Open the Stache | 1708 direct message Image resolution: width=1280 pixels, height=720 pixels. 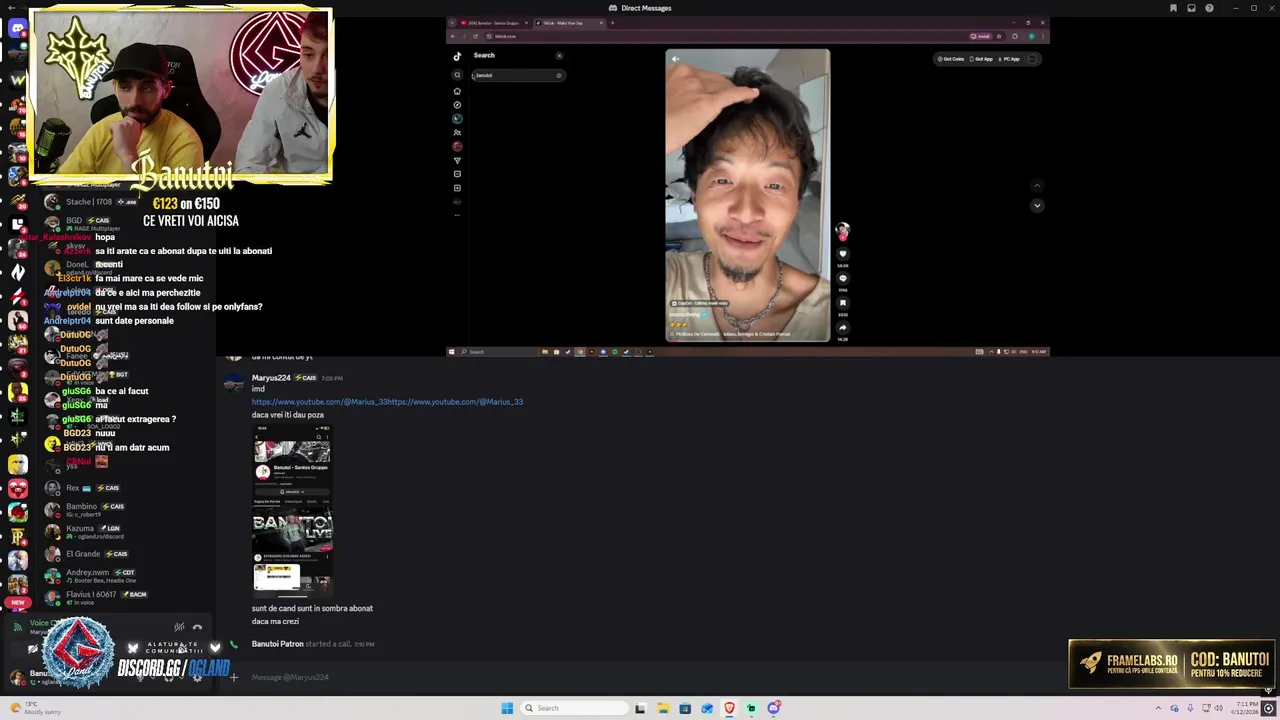(127, 202)
